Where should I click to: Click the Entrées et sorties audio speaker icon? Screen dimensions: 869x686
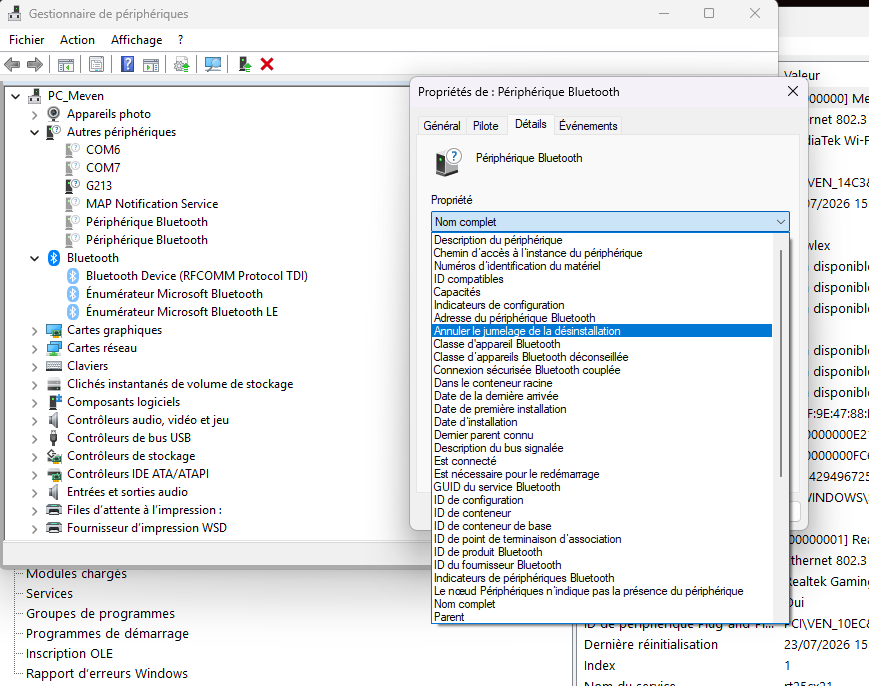coord(54,492)
